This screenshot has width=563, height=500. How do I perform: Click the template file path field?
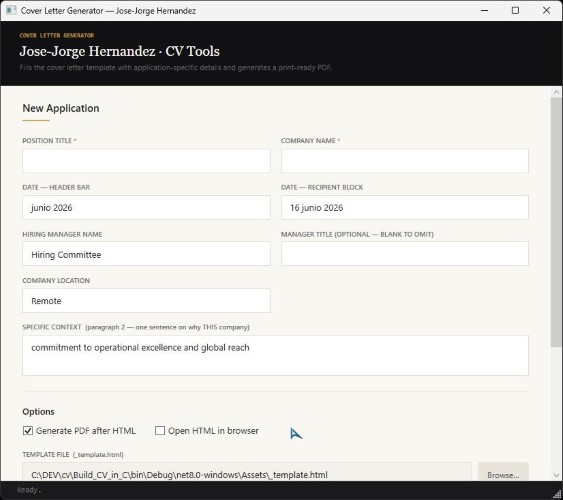click(x=247, y=473)
